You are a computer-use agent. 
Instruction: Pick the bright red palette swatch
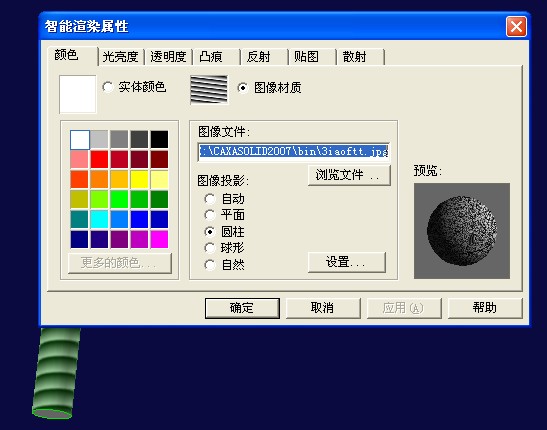pyautogui.click(x=99, y=160)
